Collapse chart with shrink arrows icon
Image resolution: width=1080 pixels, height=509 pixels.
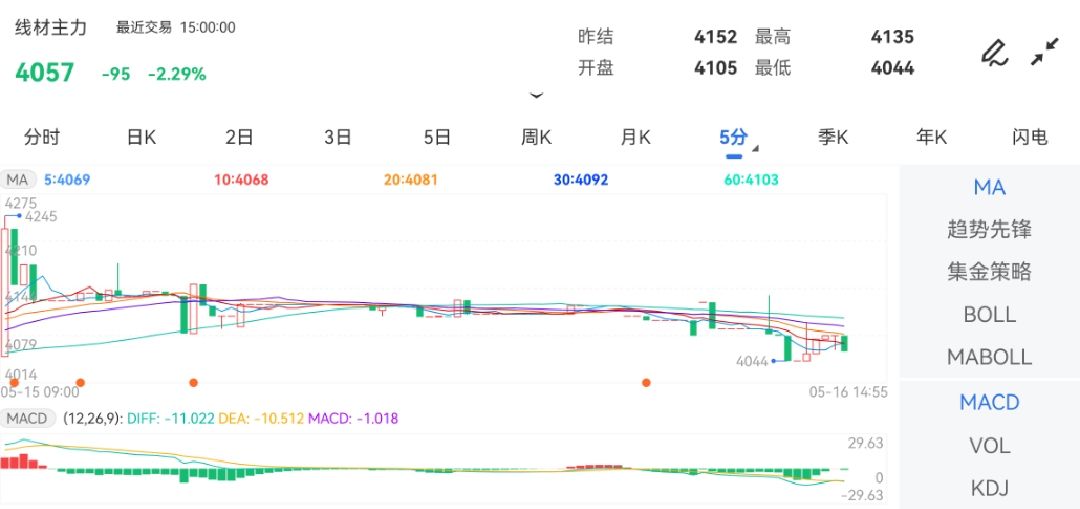click(x=1045, y=52)
